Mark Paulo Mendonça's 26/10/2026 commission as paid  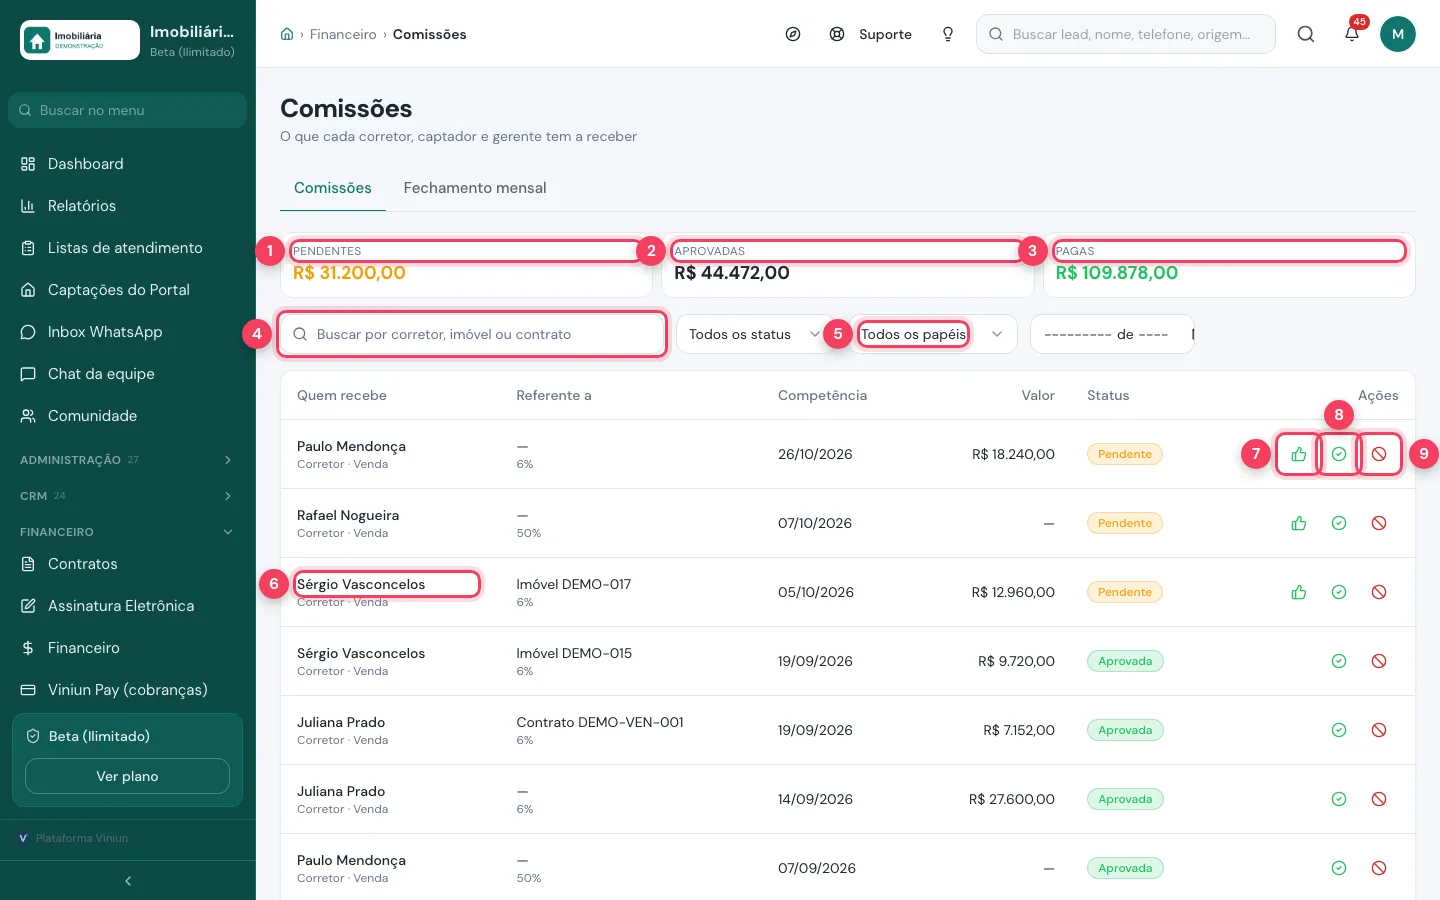tap(1339, 454)
